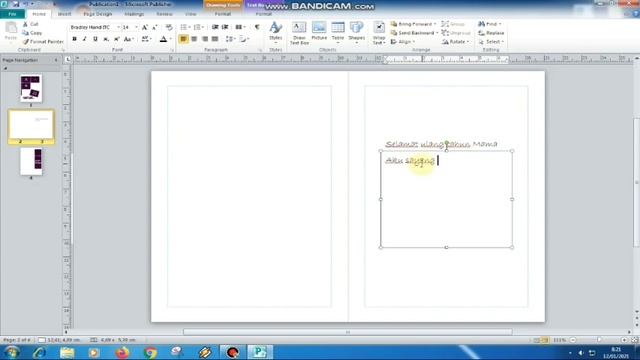The image size is (640, 360).
Task: Open Google Chrome from the taskbar
Action: point(150,352)
